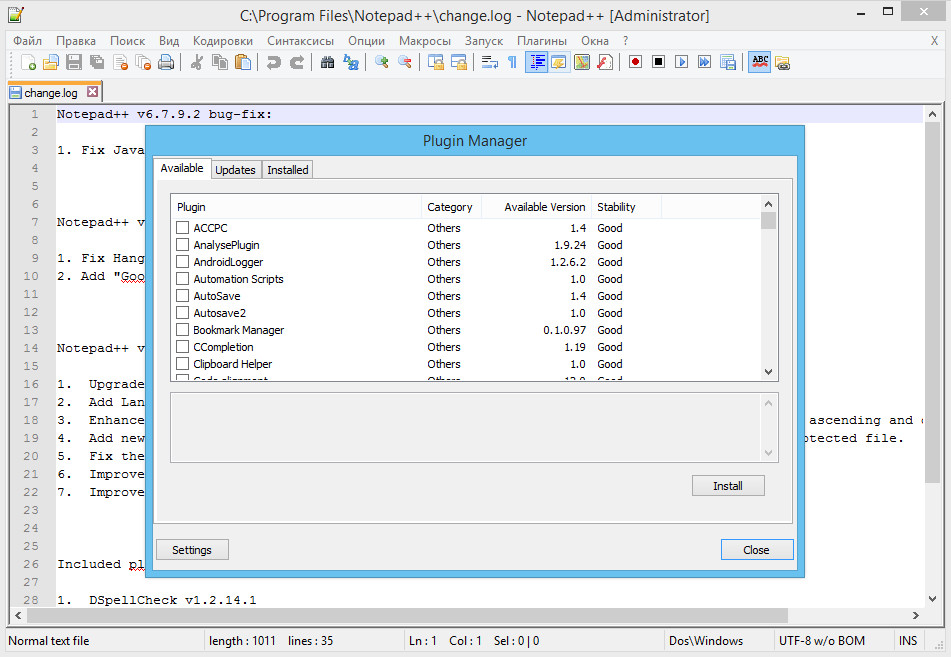Click the Zoom In magnifier icon

[381, 62]
